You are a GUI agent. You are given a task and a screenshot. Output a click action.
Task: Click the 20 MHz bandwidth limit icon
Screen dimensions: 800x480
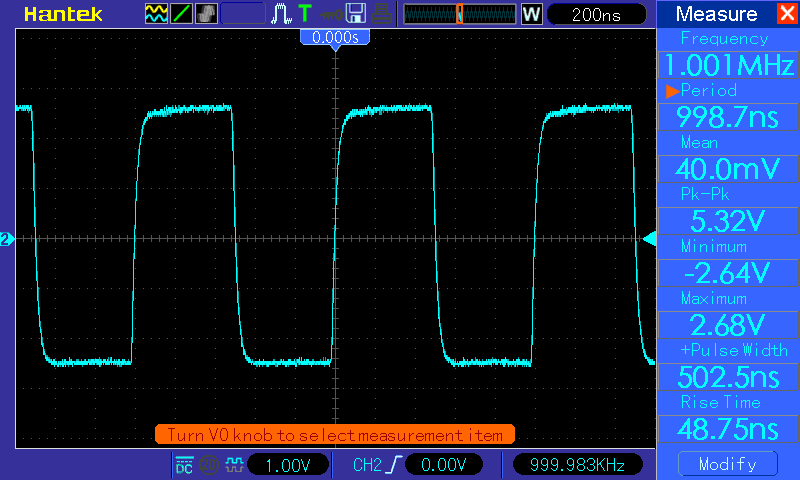coord(208,465)
